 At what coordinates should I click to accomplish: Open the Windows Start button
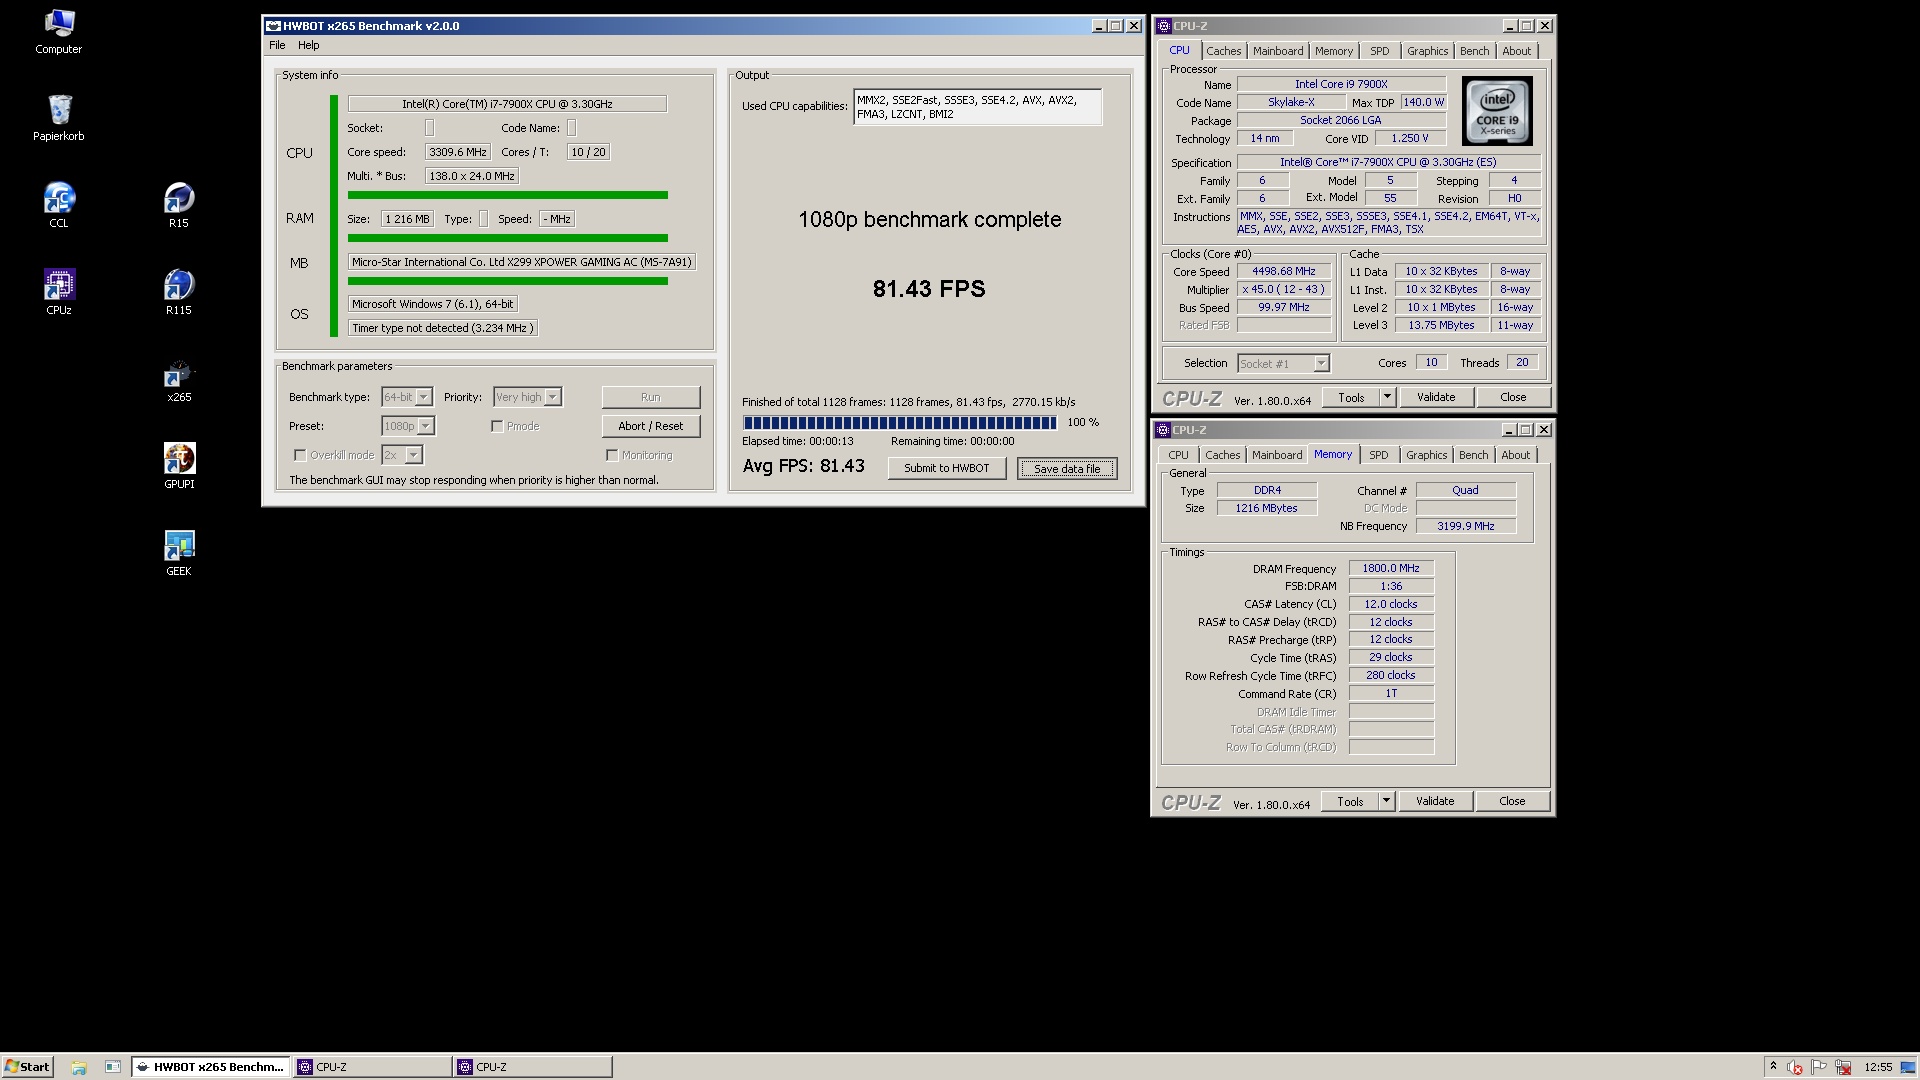coord(27,1067)
